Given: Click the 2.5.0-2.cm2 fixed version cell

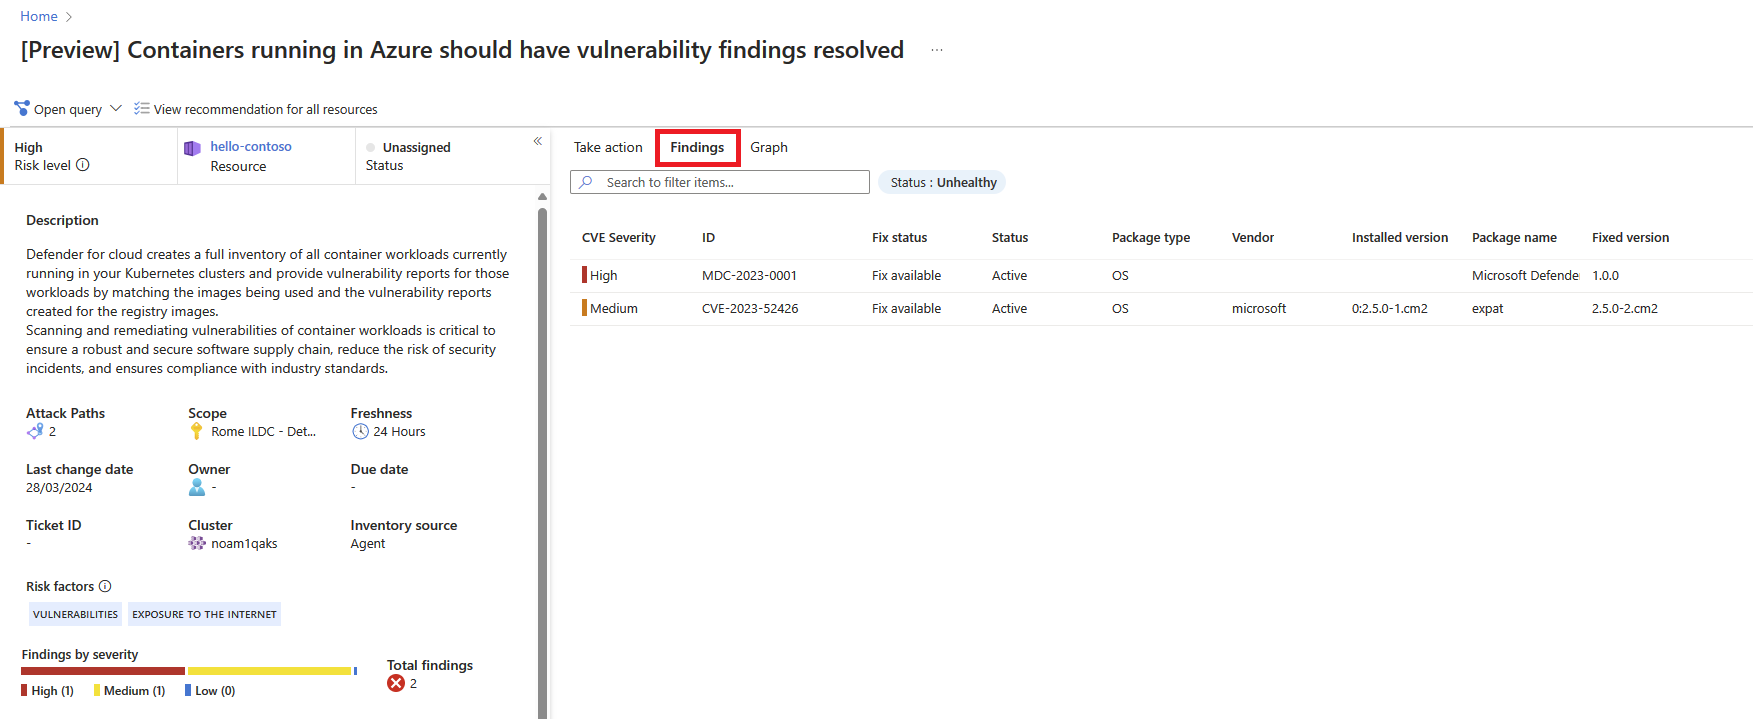Looking at the screenshot, I should coord(1625,308).
